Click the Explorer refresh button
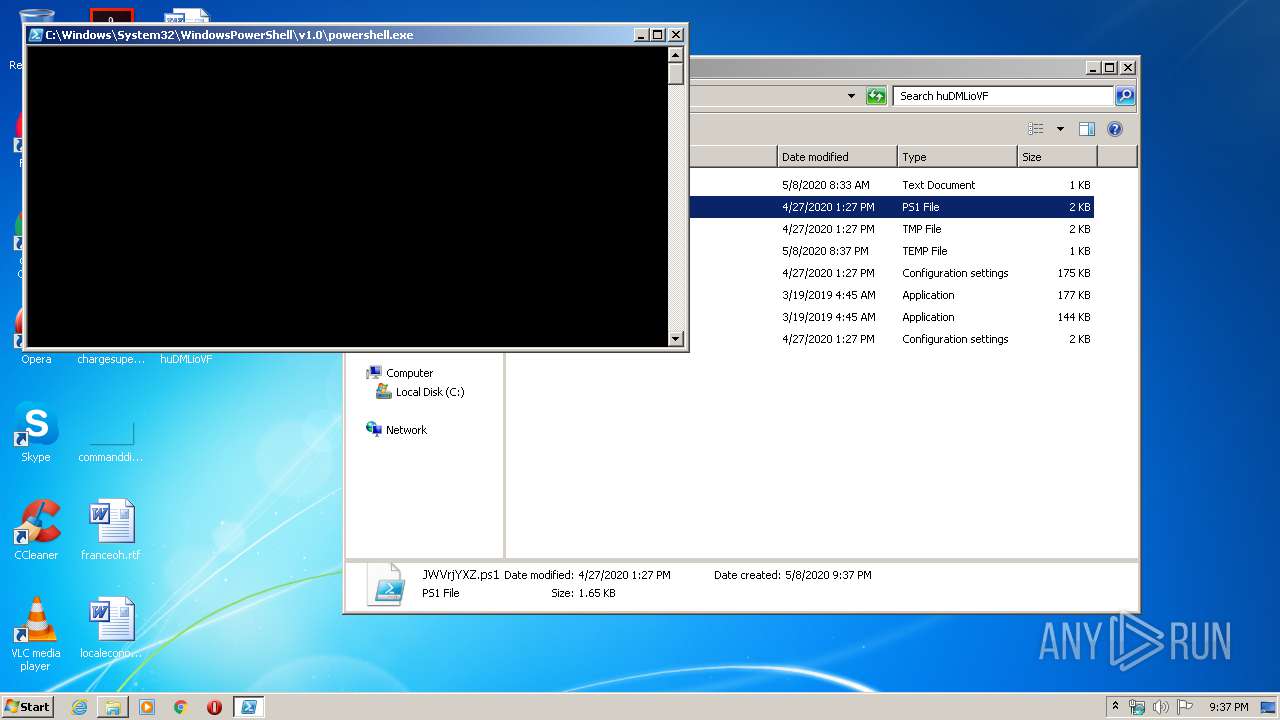 click(x=876, y=96)
